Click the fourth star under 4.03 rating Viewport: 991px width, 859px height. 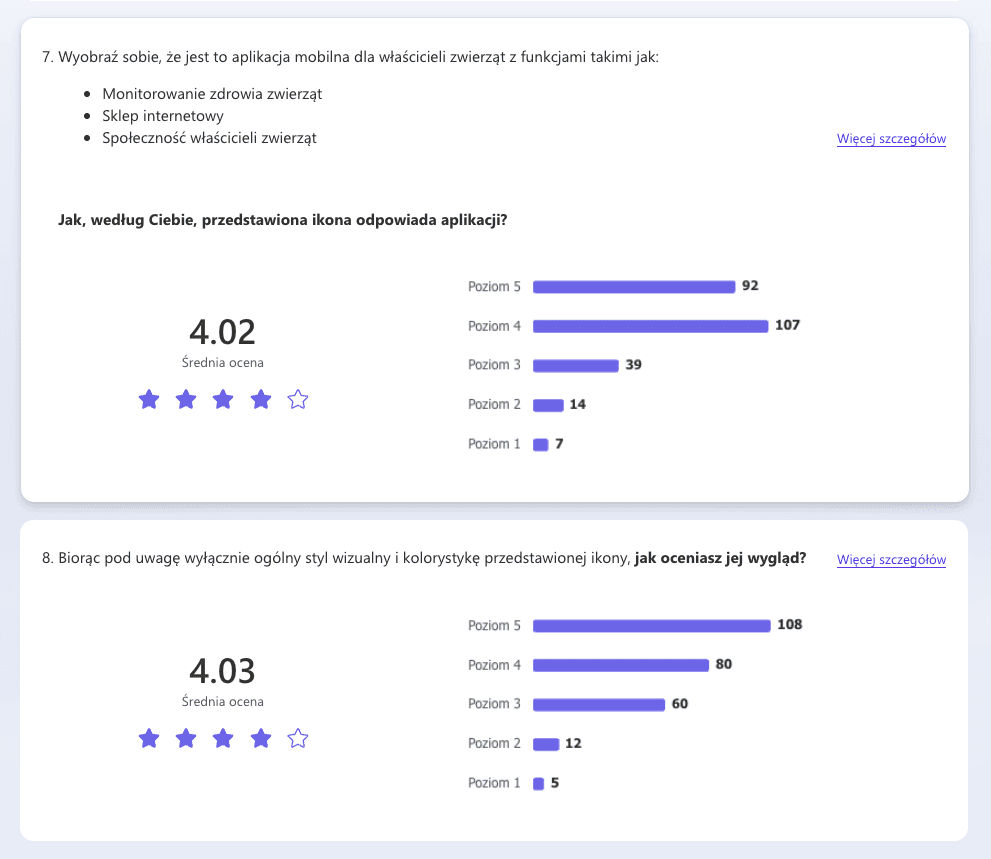point(261,738)
